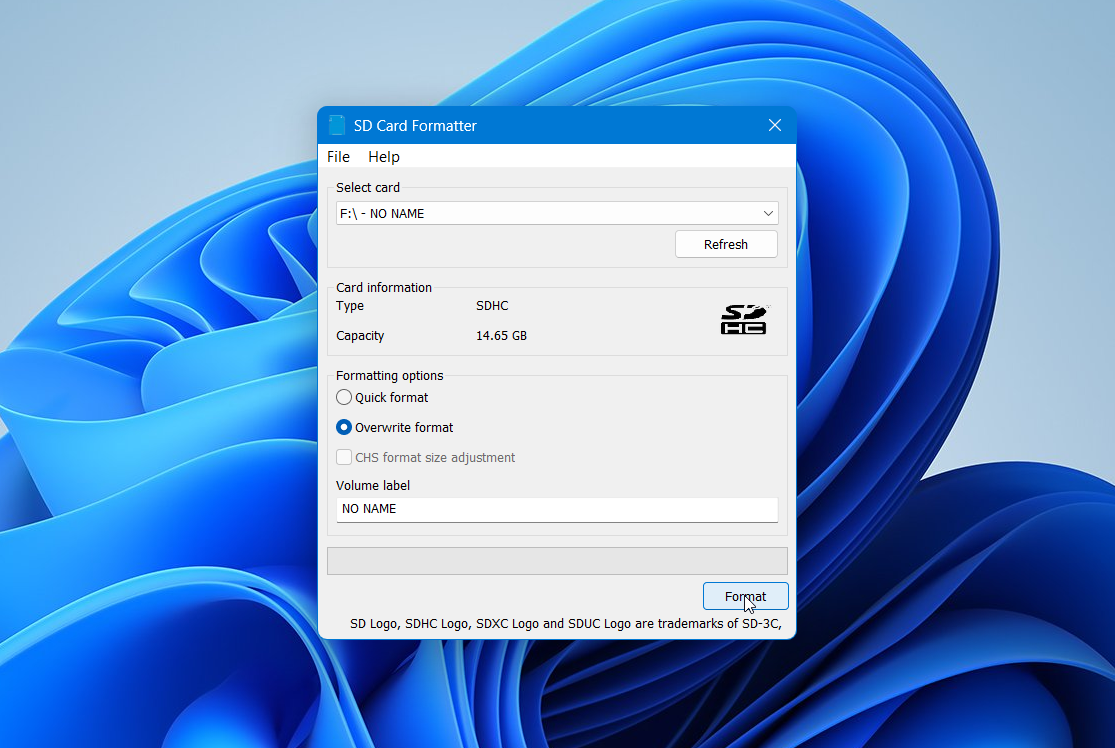Click the SD Logo trademark notice text

565,624
